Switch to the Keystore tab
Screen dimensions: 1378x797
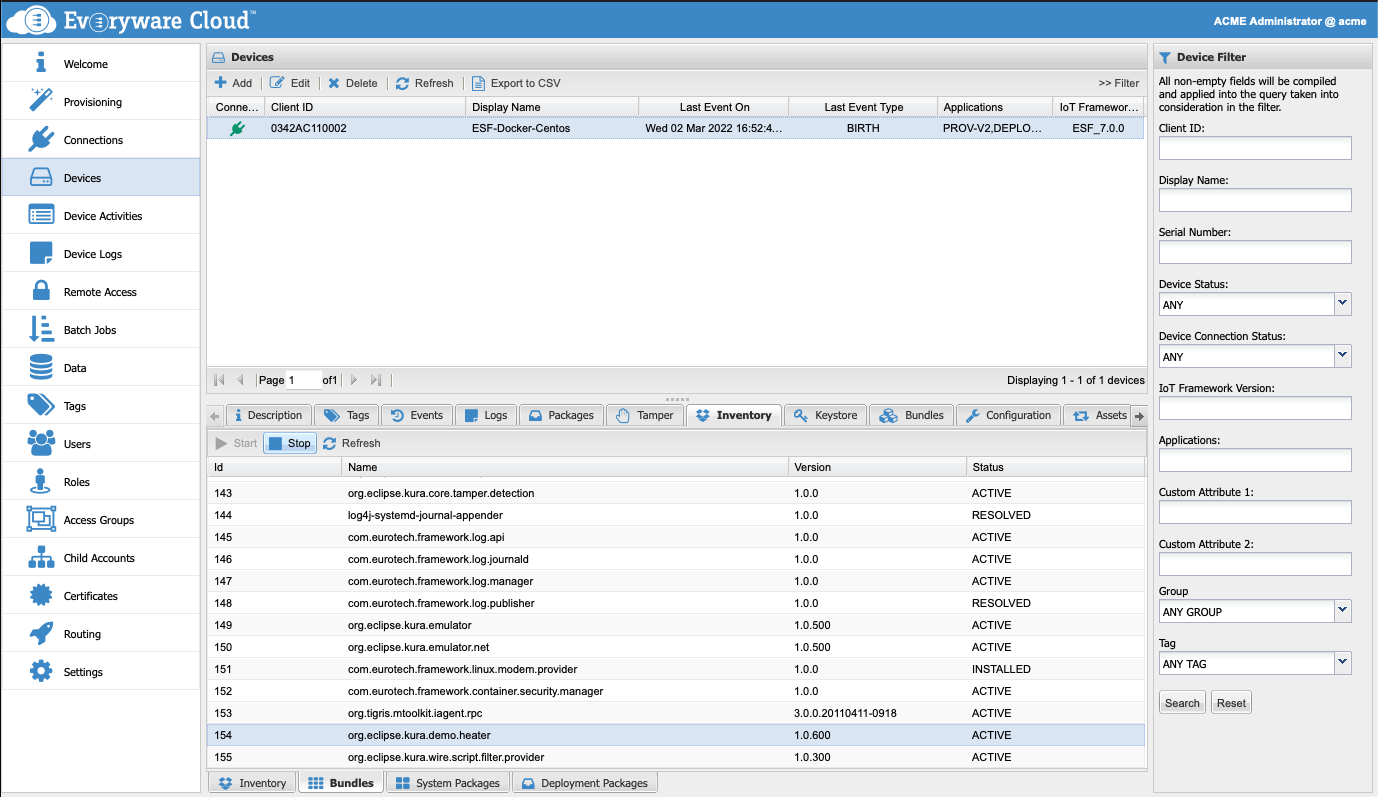[825, 415]
